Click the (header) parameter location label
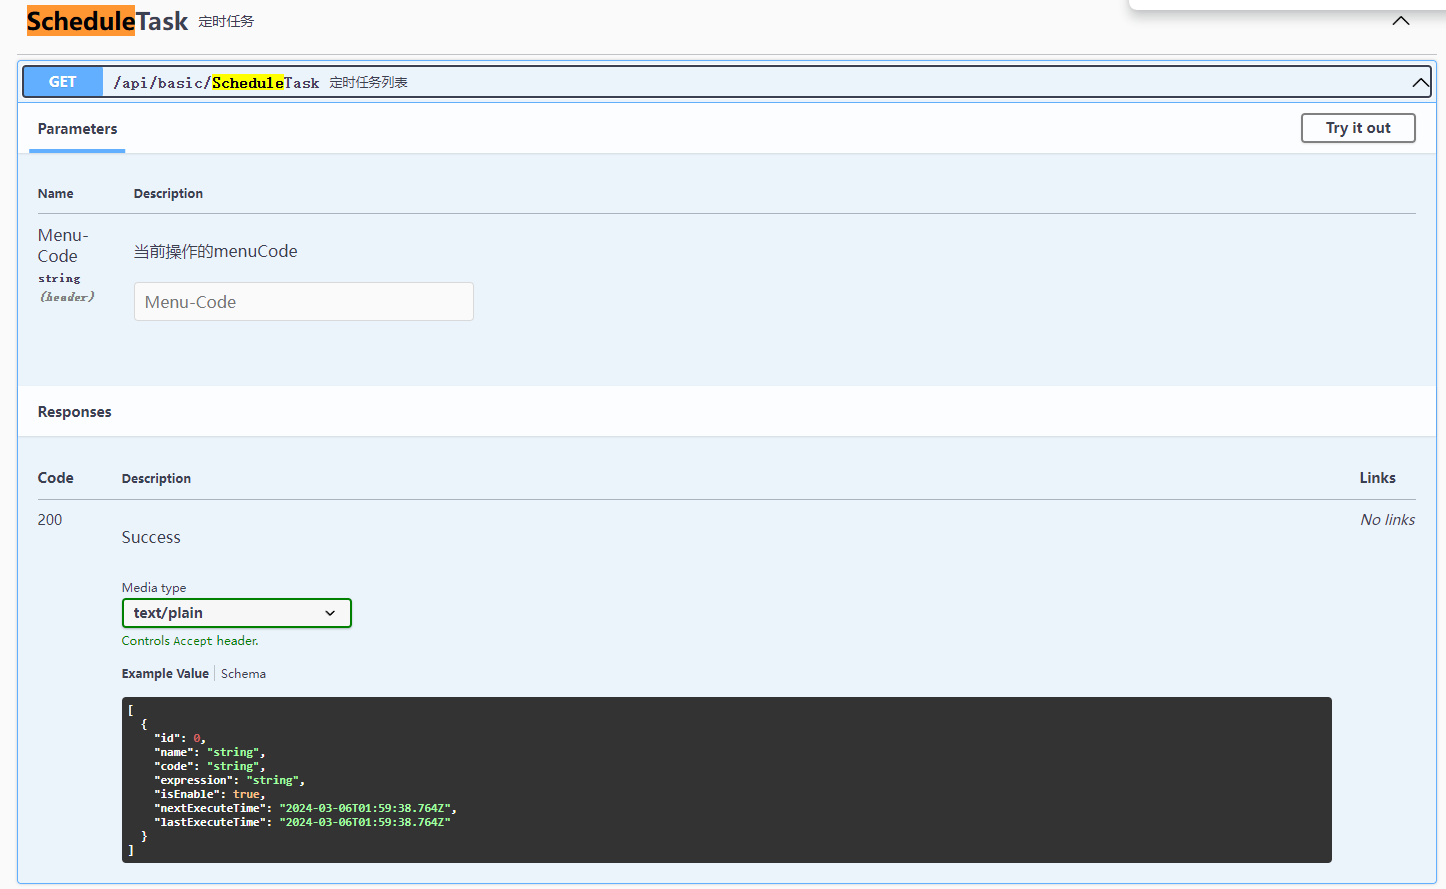This screenshot has width=1446, height=889. 67,297
